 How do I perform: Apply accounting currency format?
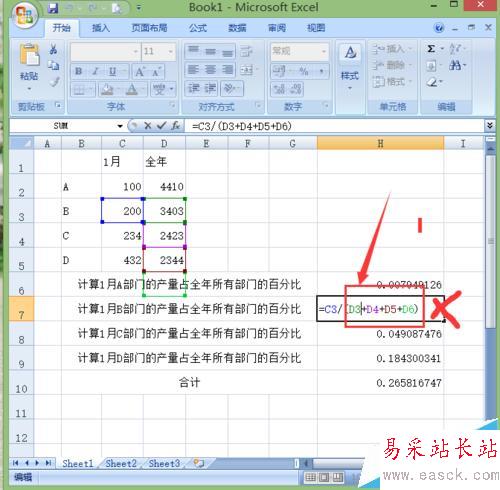(x=279, y=71)
